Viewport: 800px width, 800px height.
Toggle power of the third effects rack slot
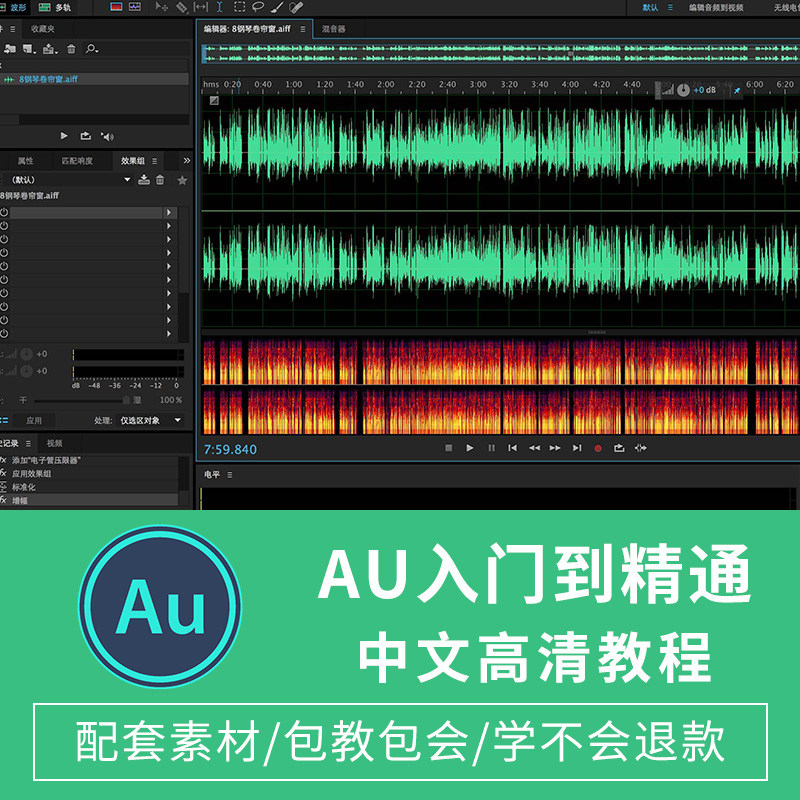coord(4,239)
